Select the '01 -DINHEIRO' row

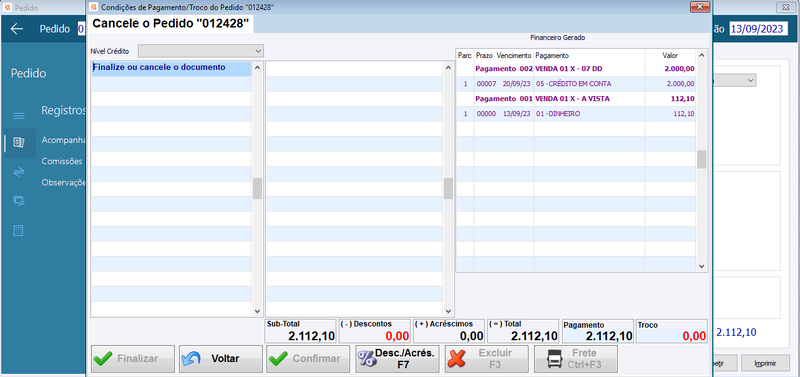(x=576, y=114)
